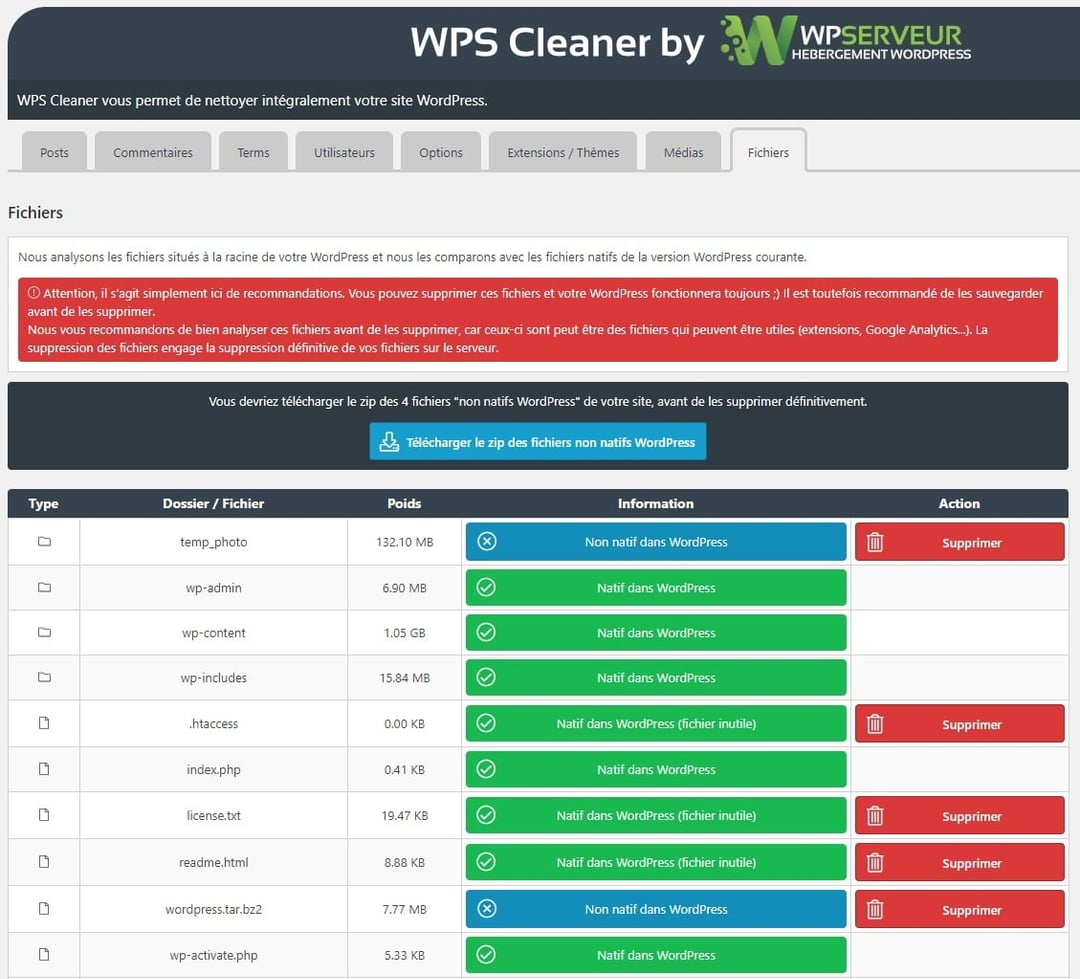Click the trash icon for wordpress.tar.bz2

click(x=875, y=909)
